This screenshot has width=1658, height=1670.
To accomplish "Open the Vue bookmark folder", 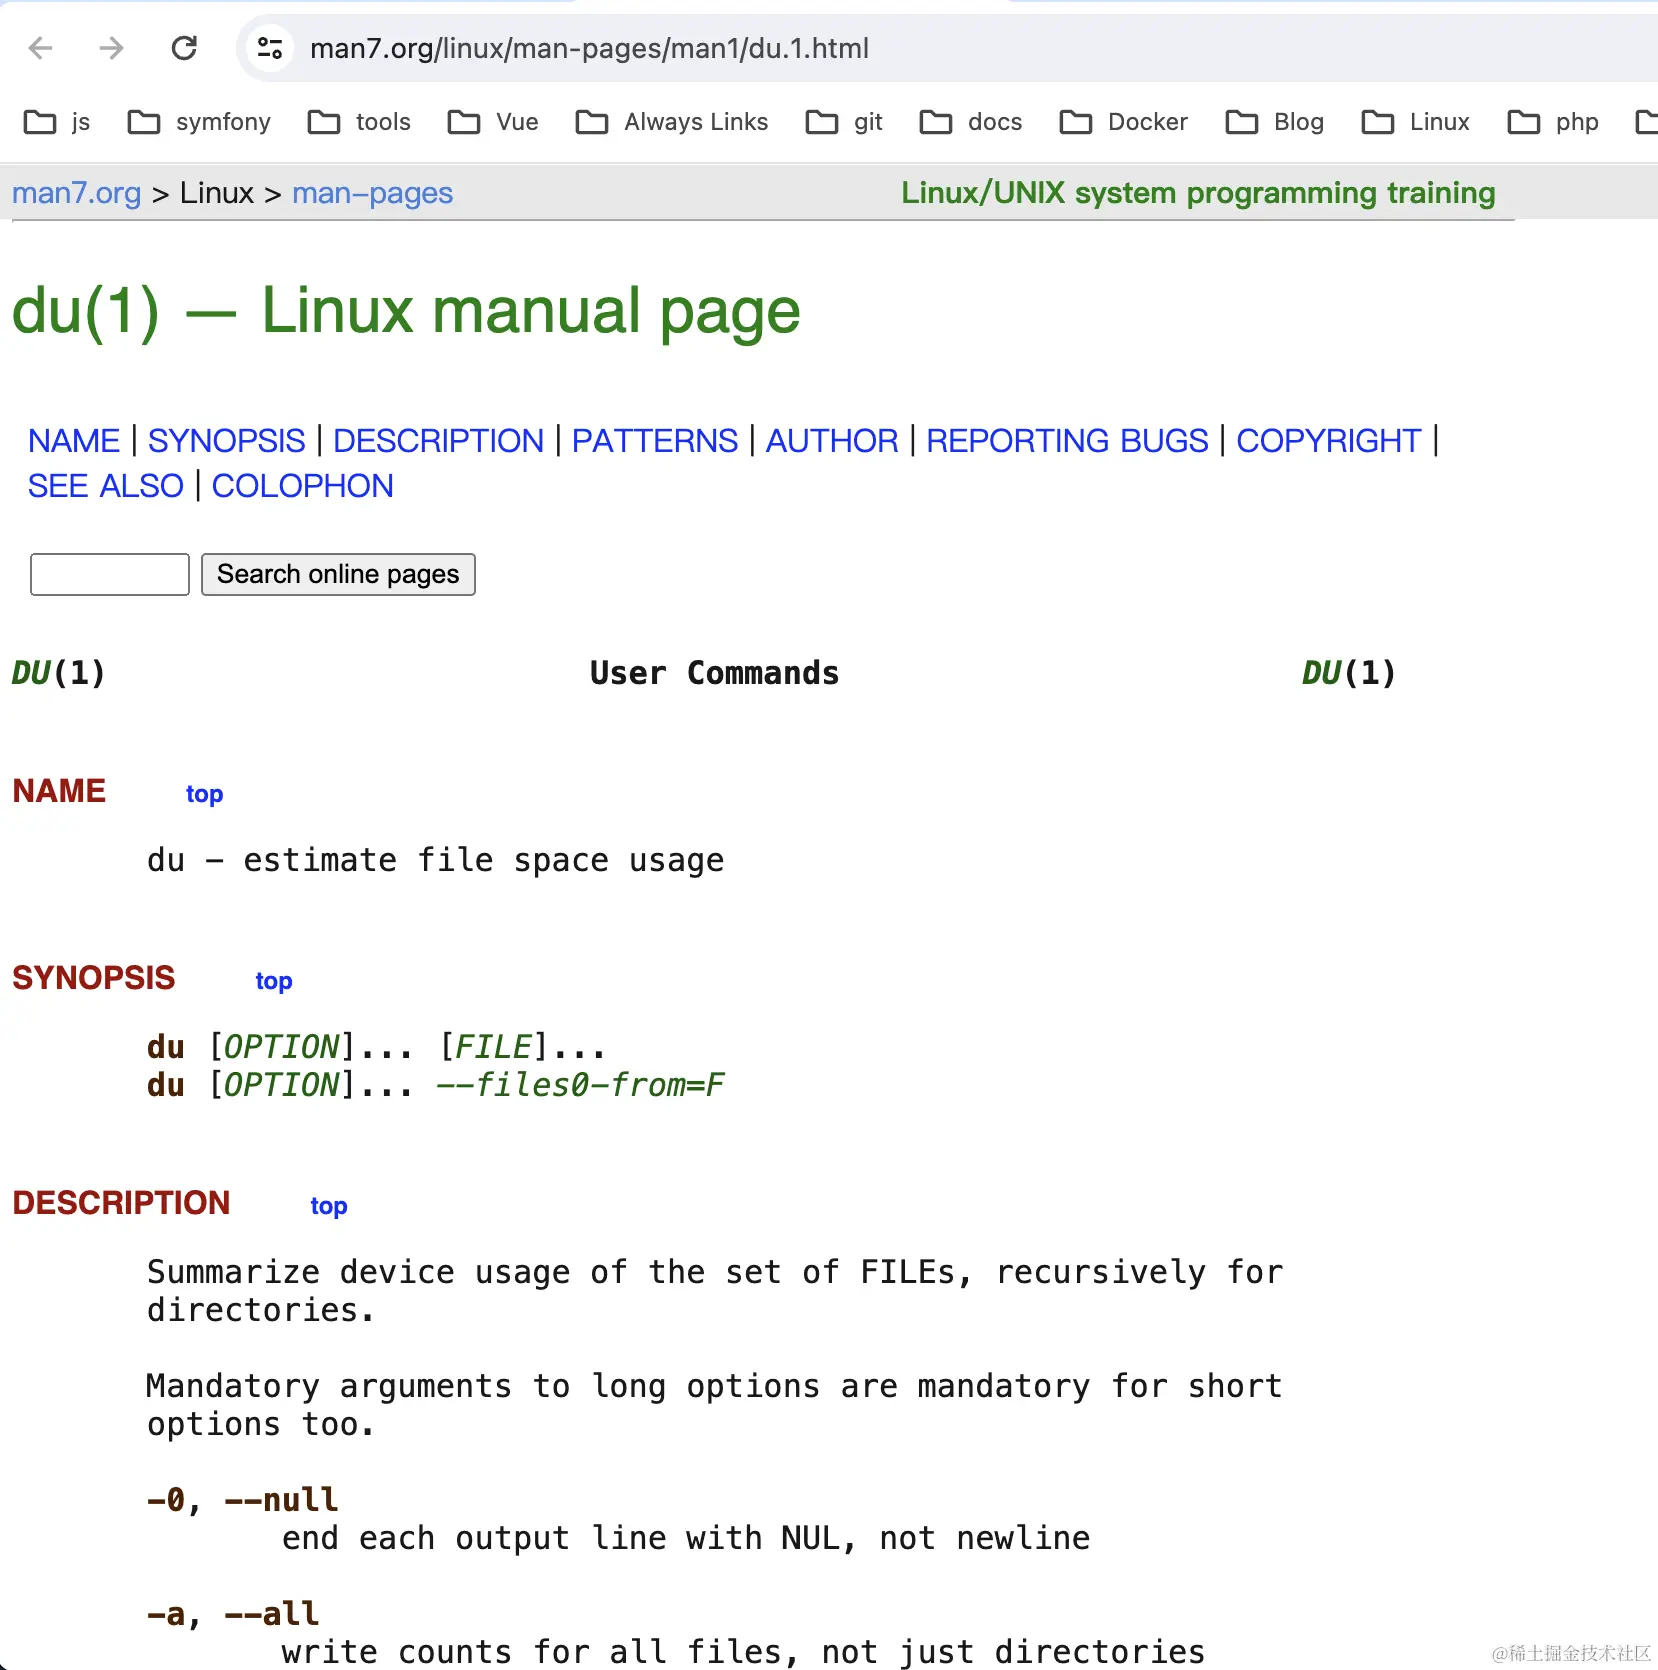I will 493,122.
